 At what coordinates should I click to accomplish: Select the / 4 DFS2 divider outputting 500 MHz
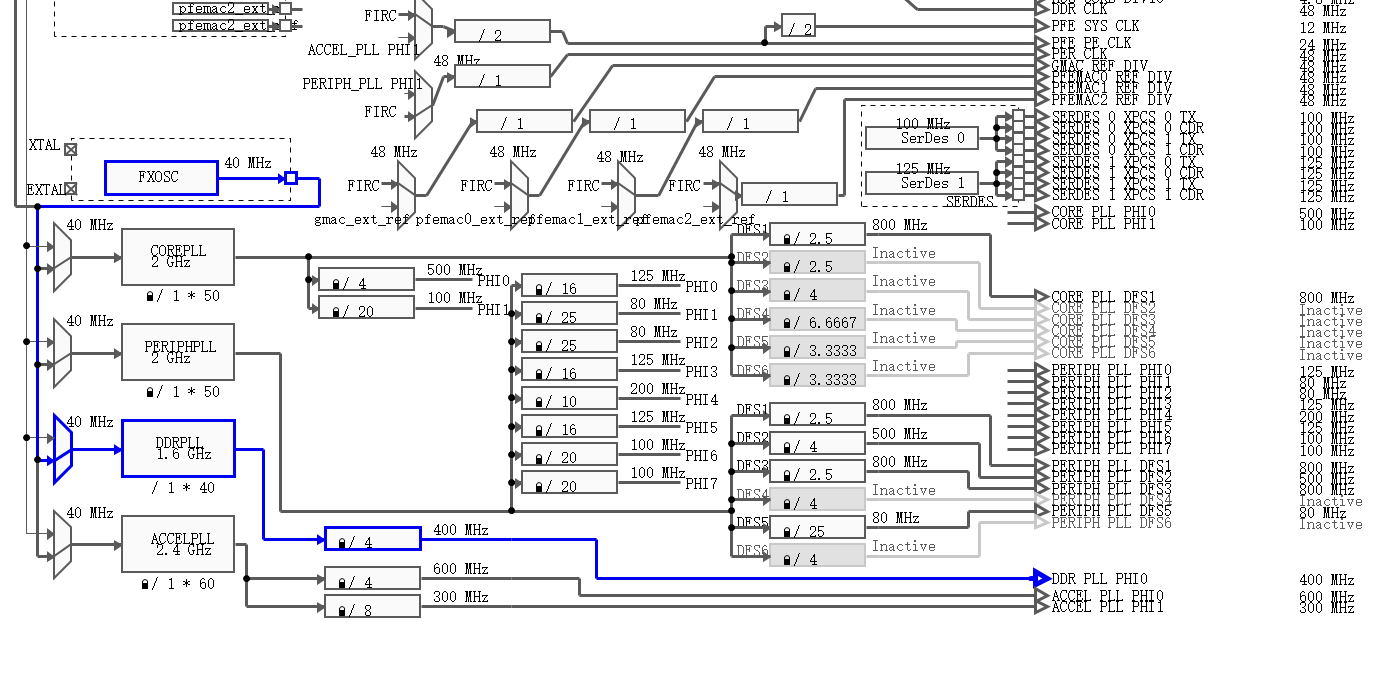click(817, 443)
